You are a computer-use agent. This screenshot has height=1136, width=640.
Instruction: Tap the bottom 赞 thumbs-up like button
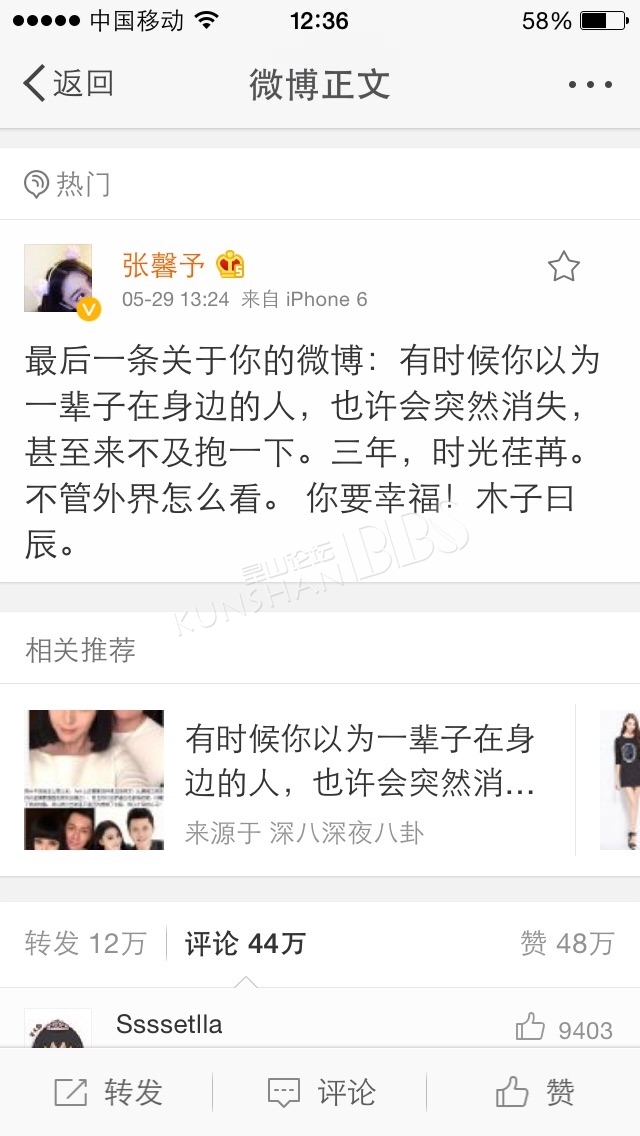[535, 1092]
